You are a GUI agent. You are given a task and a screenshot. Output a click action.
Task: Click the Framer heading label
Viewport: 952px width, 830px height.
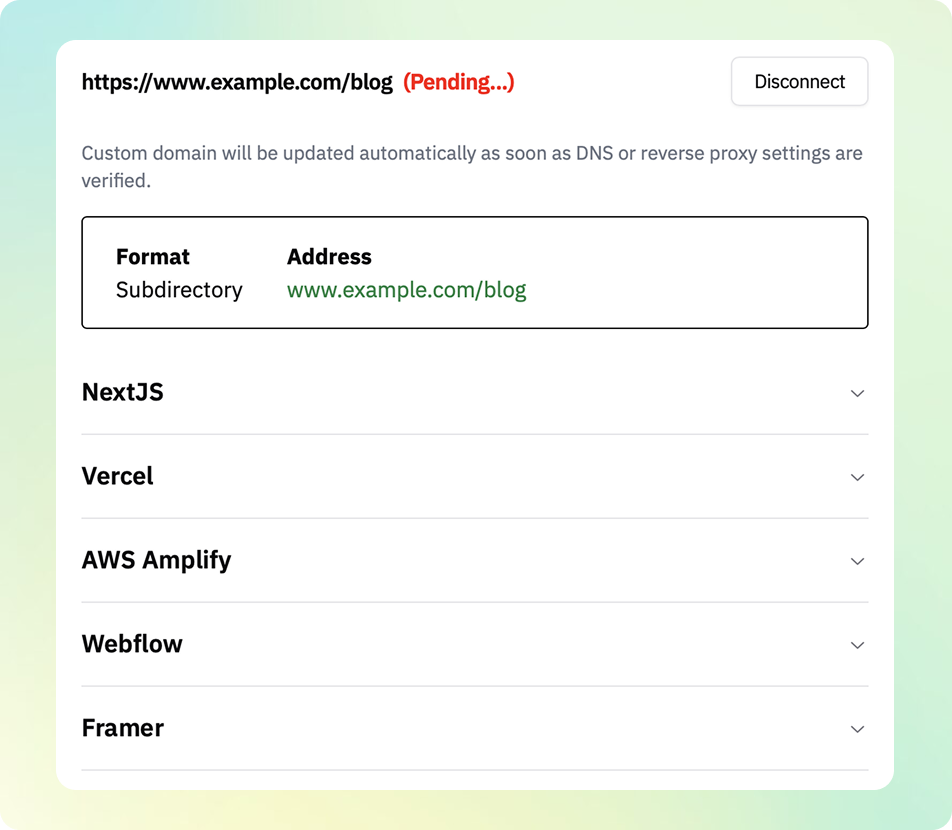(x=122, y=728)
